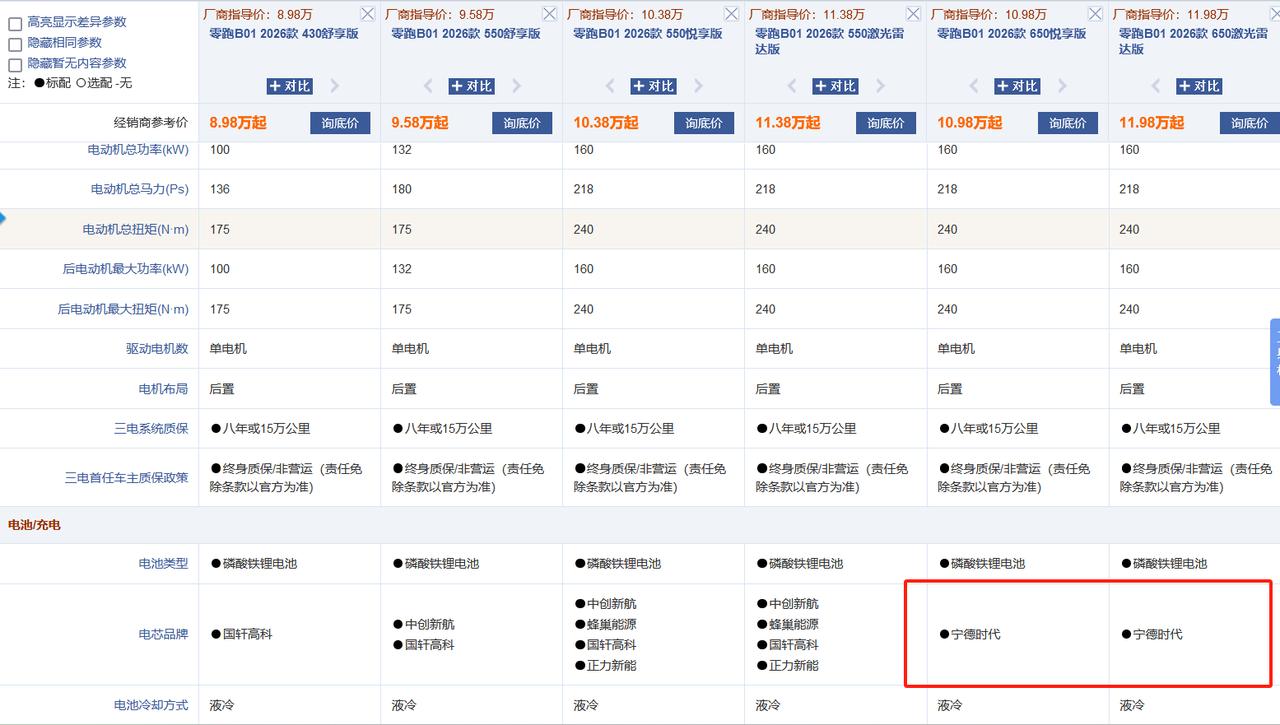Click 询底价 for the 9.58万起 model
Screen dimensions: 1280x725
[522, 123]
